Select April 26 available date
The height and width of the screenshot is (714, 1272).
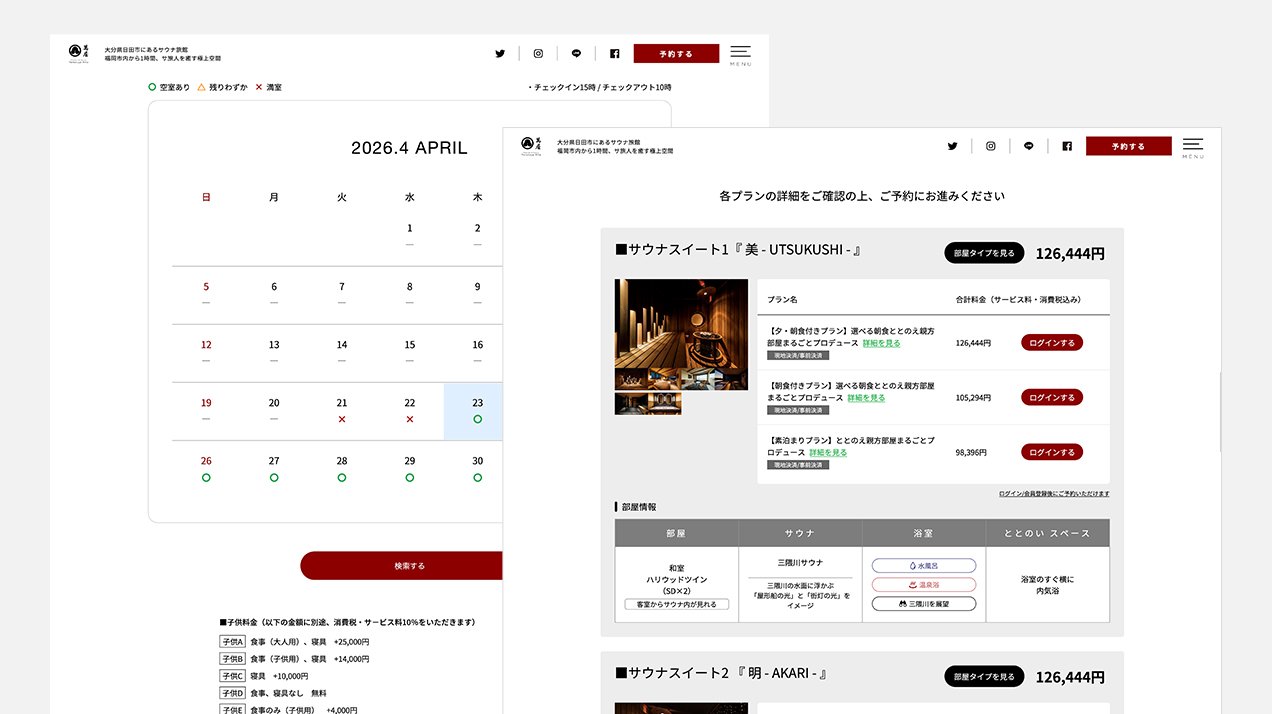point(206,469)
